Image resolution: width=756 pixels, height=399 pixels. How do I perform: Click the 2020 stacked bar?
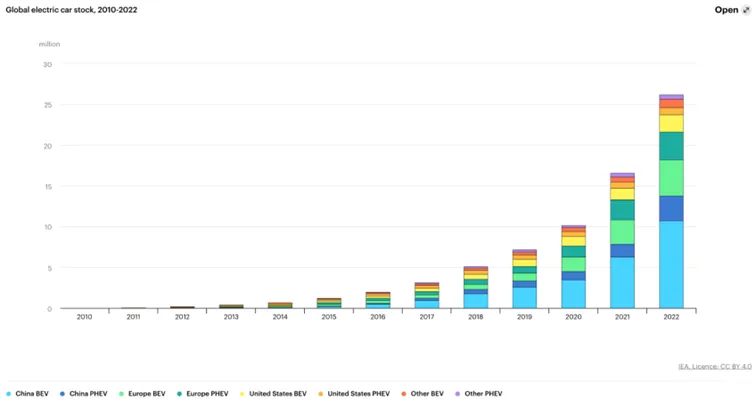[573, 266]
